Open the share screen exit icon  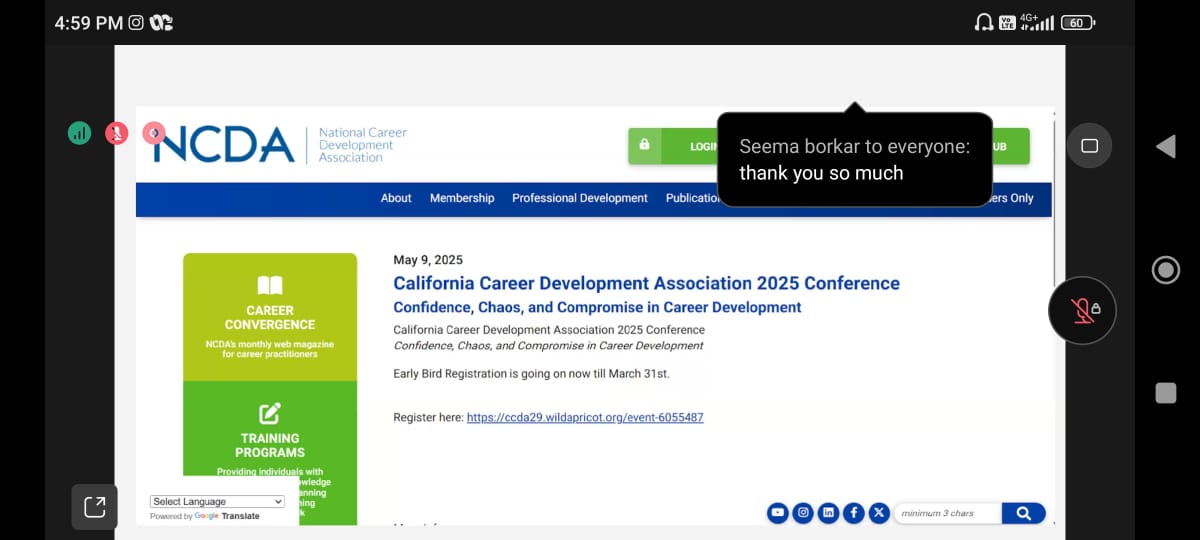[94, 507]
